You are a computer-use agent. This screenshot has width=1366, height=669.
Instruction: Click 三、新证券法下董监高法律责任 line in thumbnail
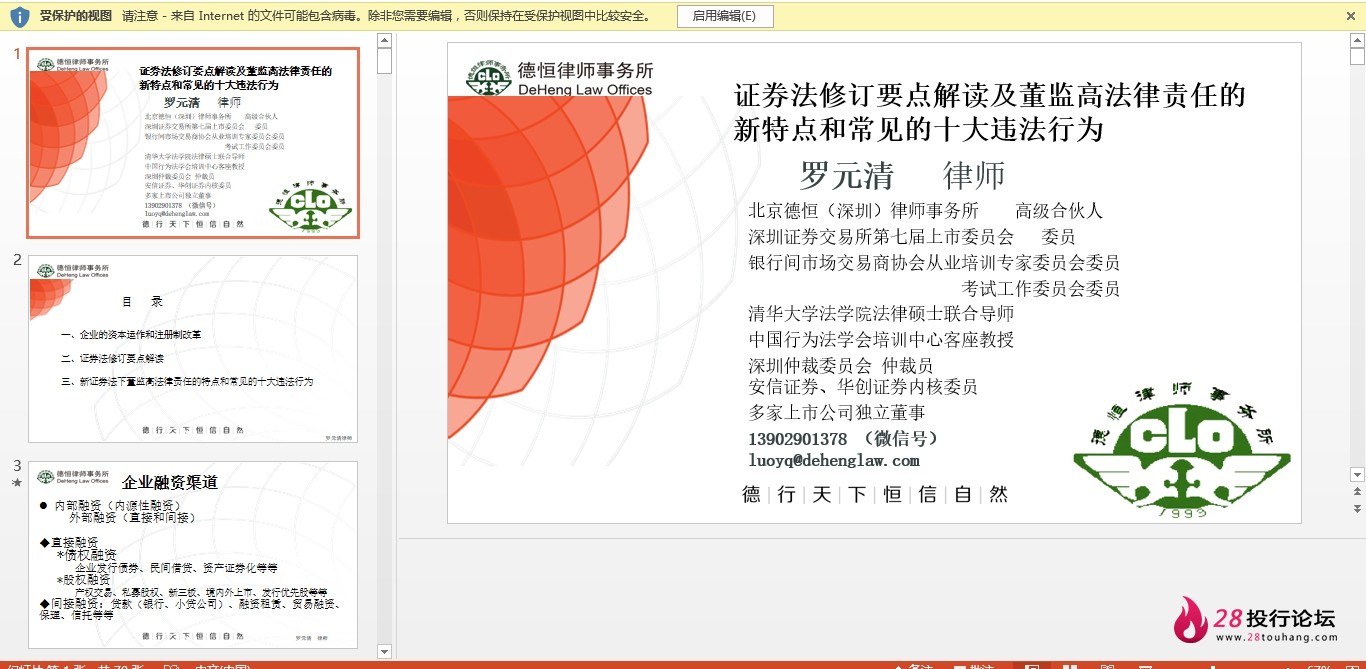pos(187,381)
